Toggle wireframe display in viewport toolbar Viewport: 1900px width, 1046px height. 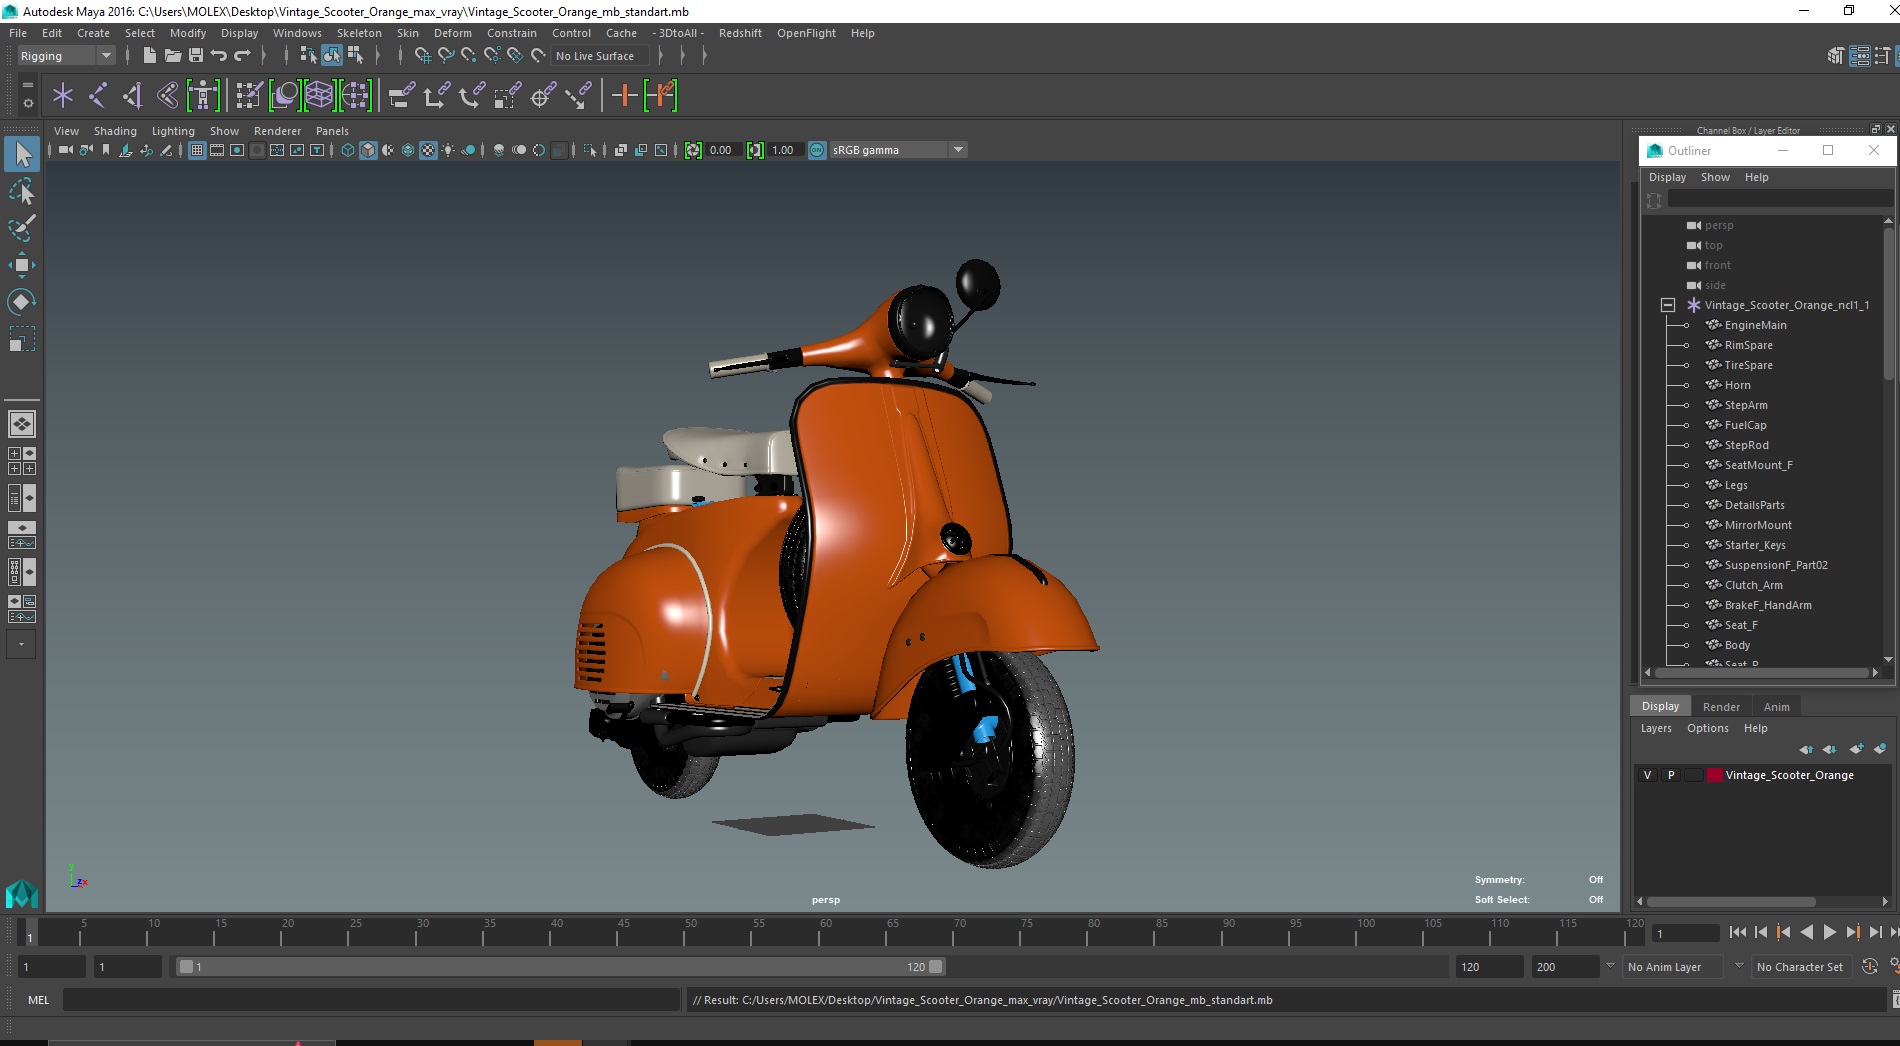pyautogui.click(x=348, y=150)
